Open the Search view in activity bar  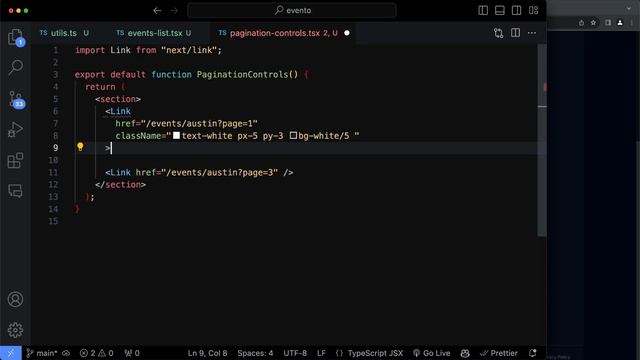[16, 68]
